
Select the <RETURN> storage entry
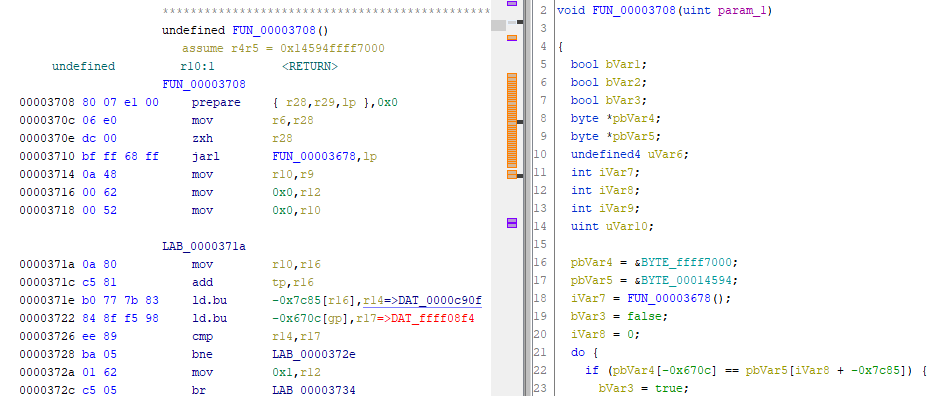pos(310,66)
